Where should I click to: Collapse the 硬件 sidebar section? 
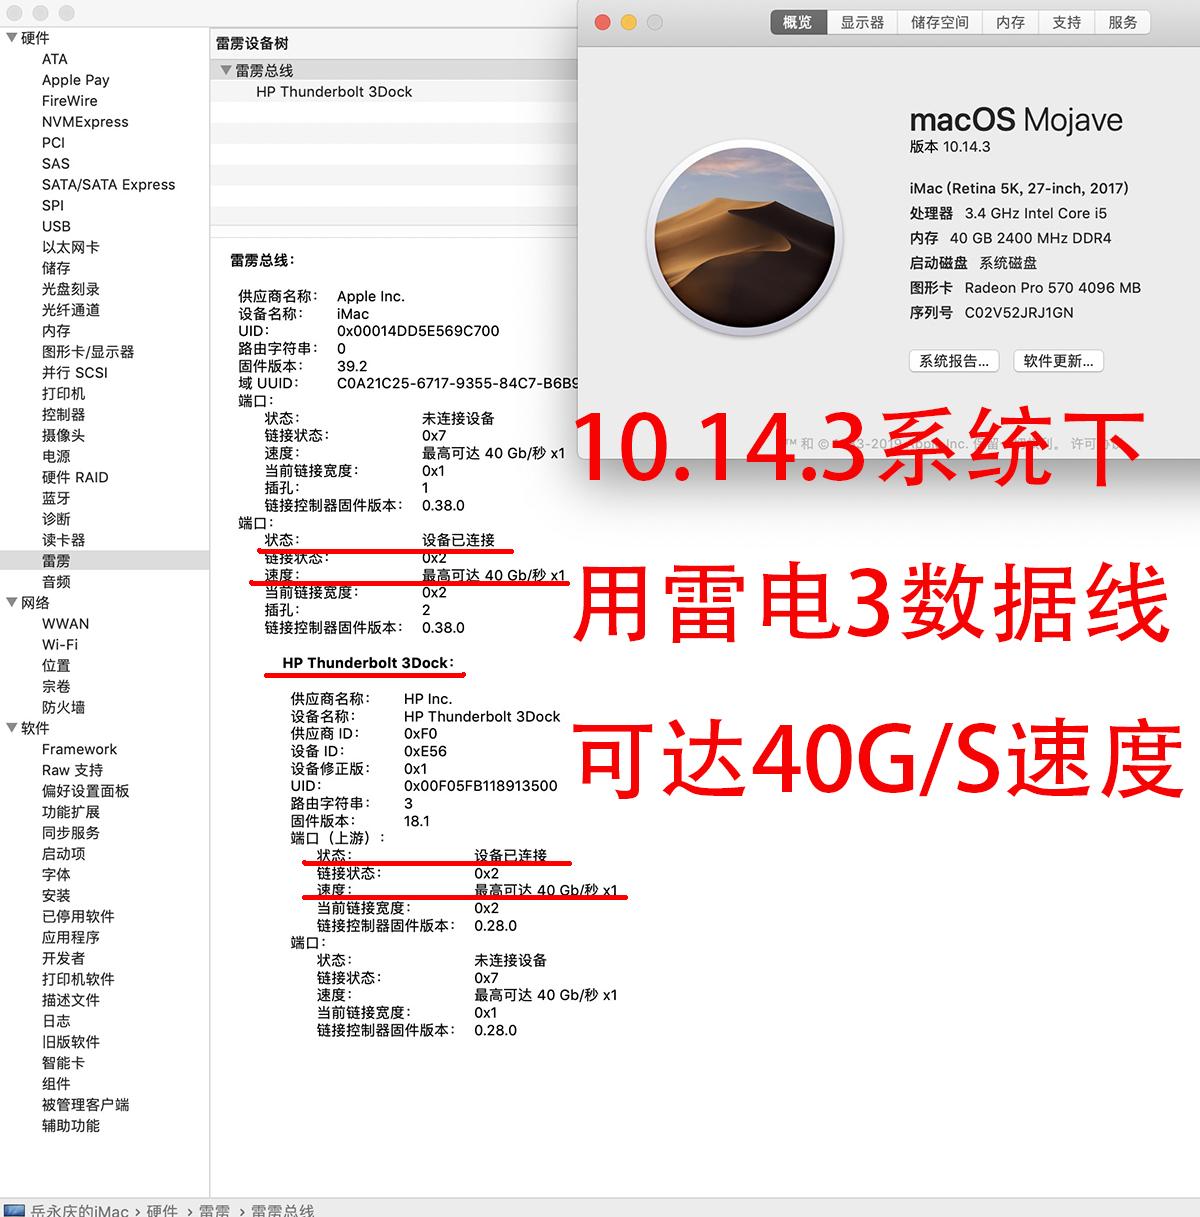(12, 38)
